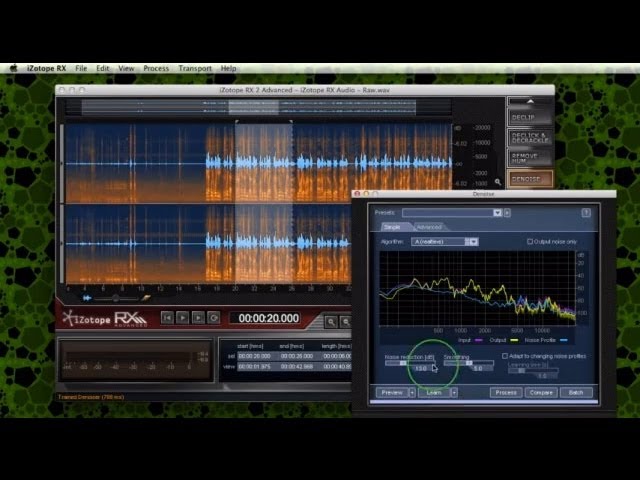This screenshot has width=640, height=480.
Task: Click the Process button
Action: click(x=506, y=392)
